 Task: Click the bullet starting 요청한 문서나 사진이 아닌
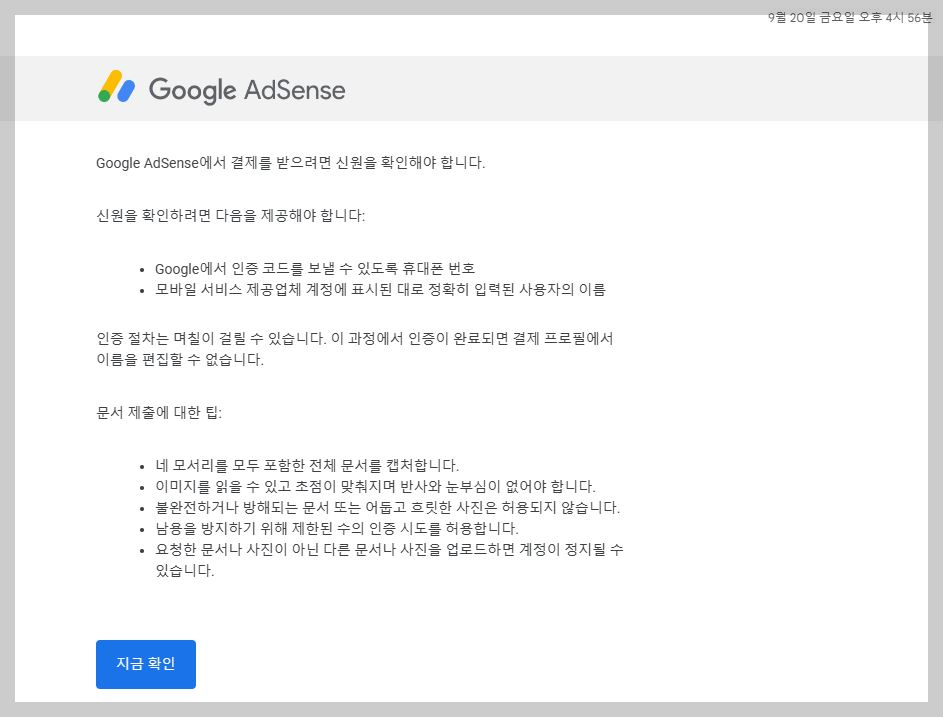pos(389,560)
